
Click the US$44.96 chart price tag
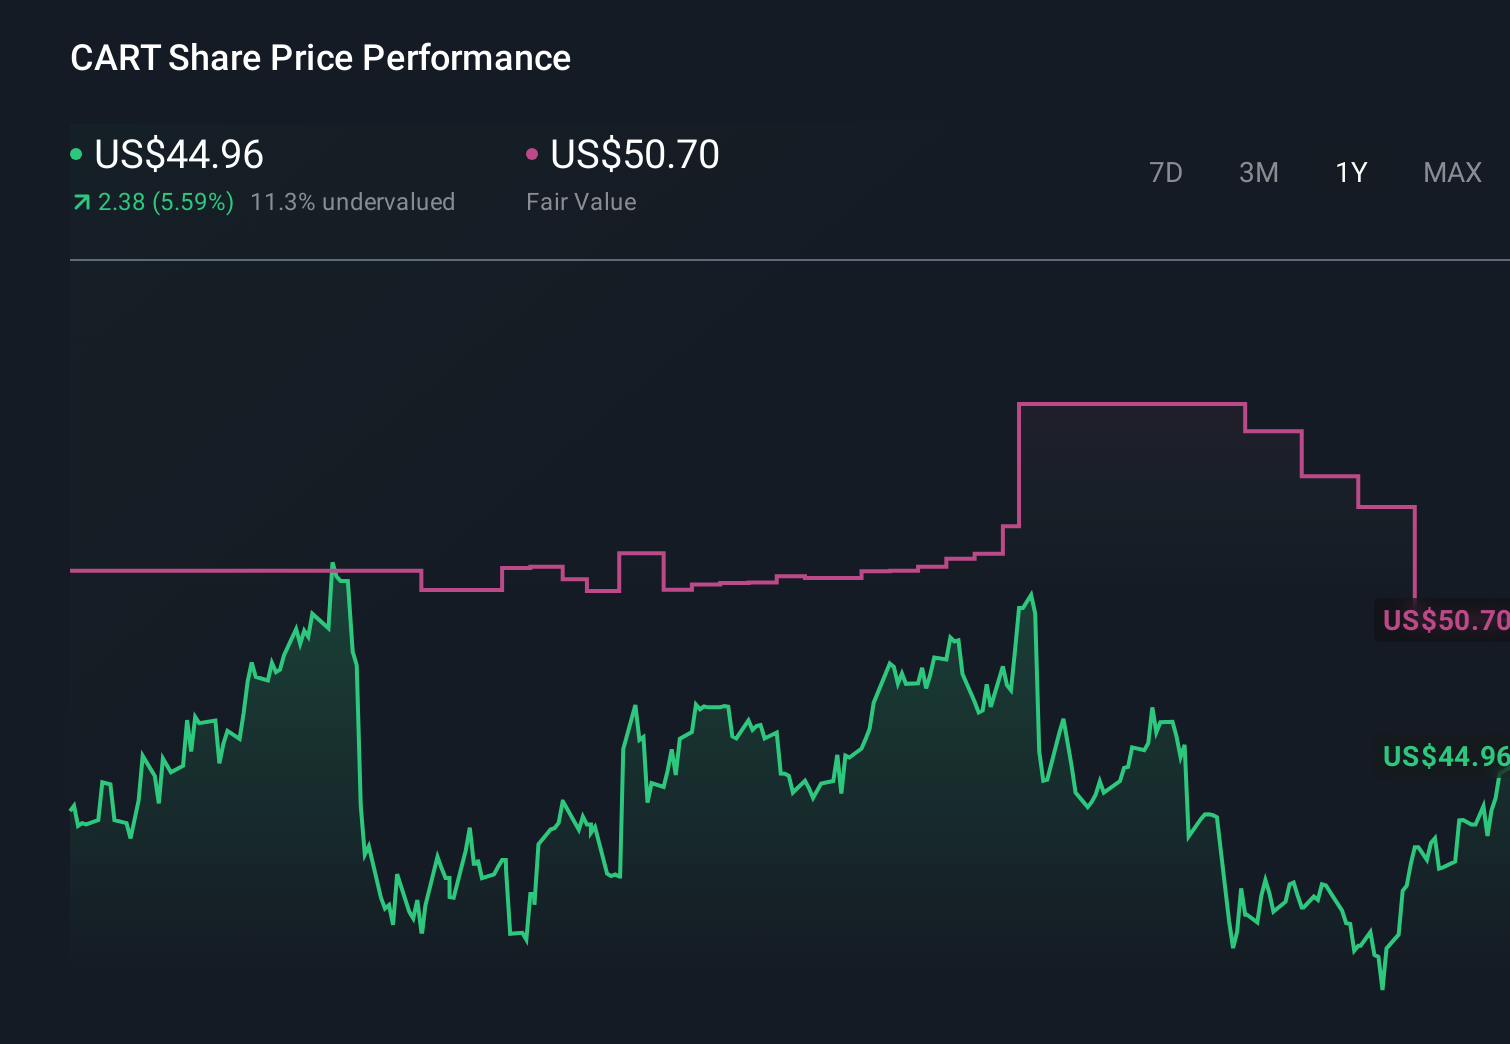point(1446,757)
